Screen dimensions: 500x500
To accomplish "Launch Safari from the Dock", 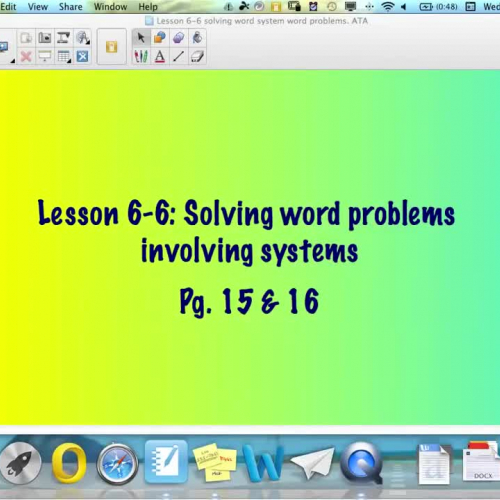I will click(117, 463).
